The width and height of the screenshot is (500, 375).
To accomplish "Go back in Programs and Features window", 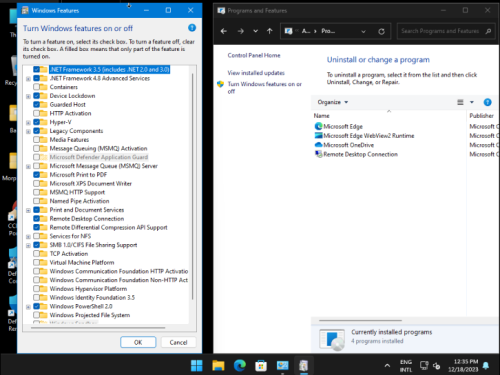I will [x=224, y=31].
